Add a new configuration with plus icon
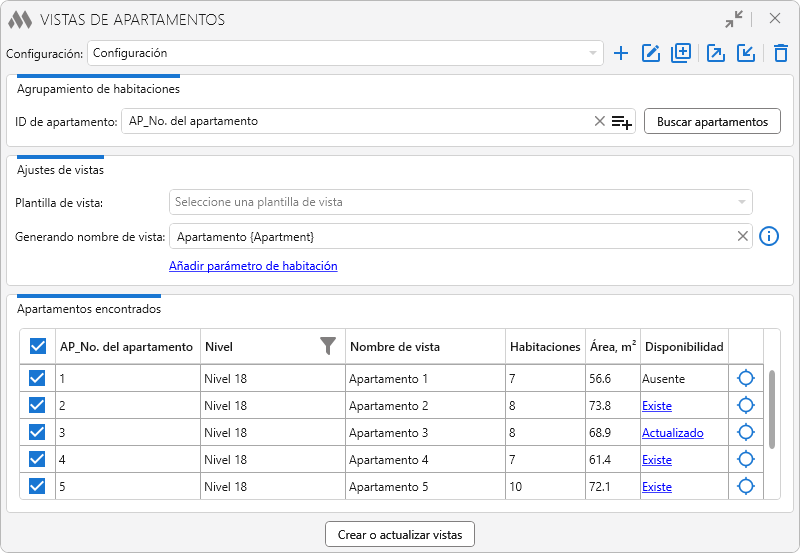This screenshot has height=553, width=800. click(x=620, y=53)
